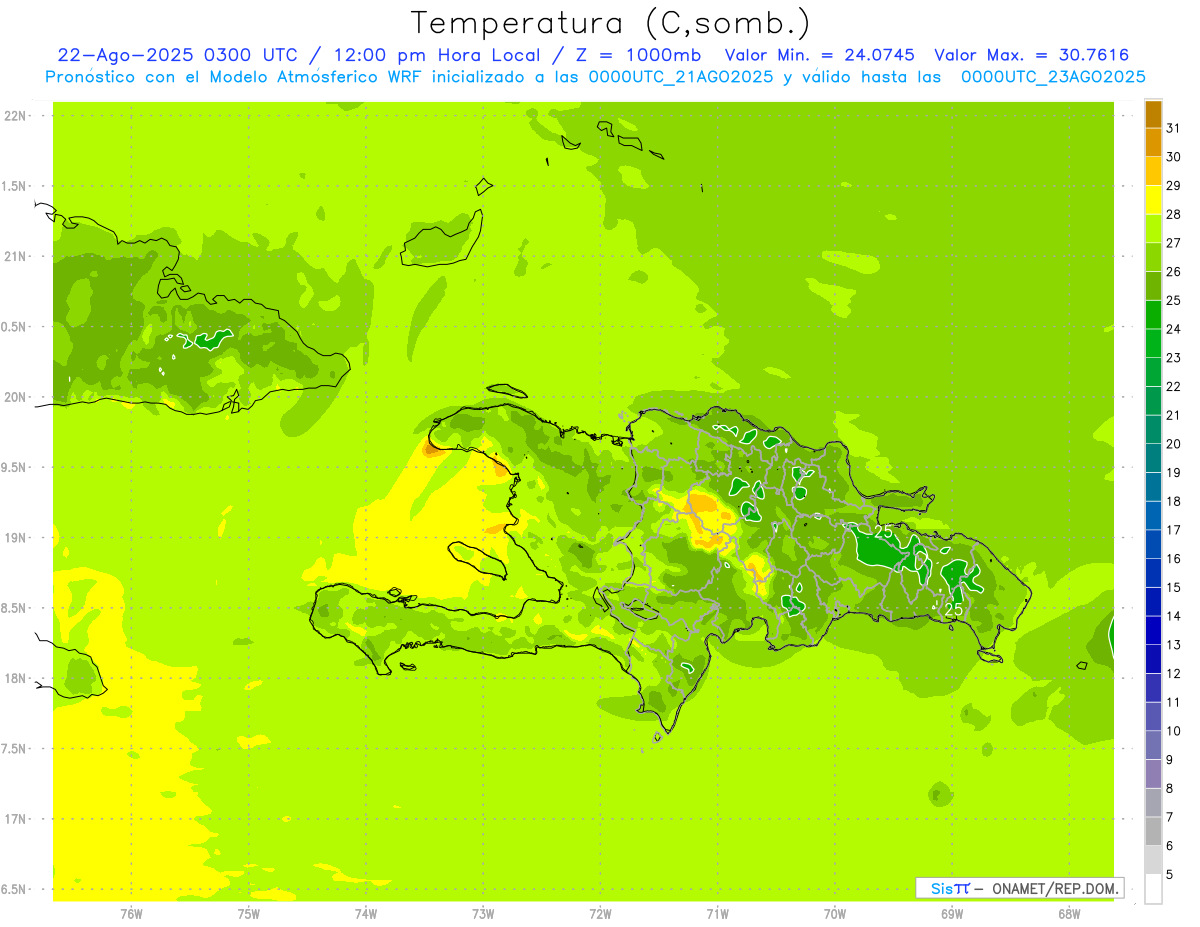Screen dimensions: 1200x927
Task: Pick the gray swatch between 6 and 7
Action: (x=1153, y=831)
